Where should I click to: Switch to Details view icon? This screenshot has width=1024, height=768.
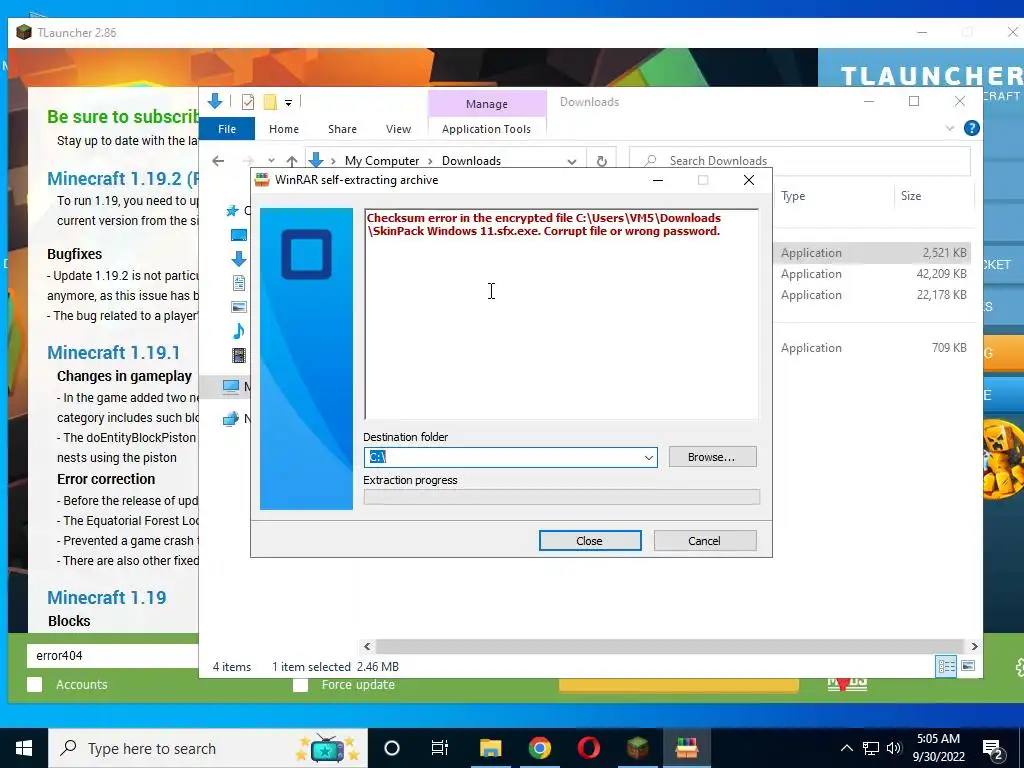(946, 666)
